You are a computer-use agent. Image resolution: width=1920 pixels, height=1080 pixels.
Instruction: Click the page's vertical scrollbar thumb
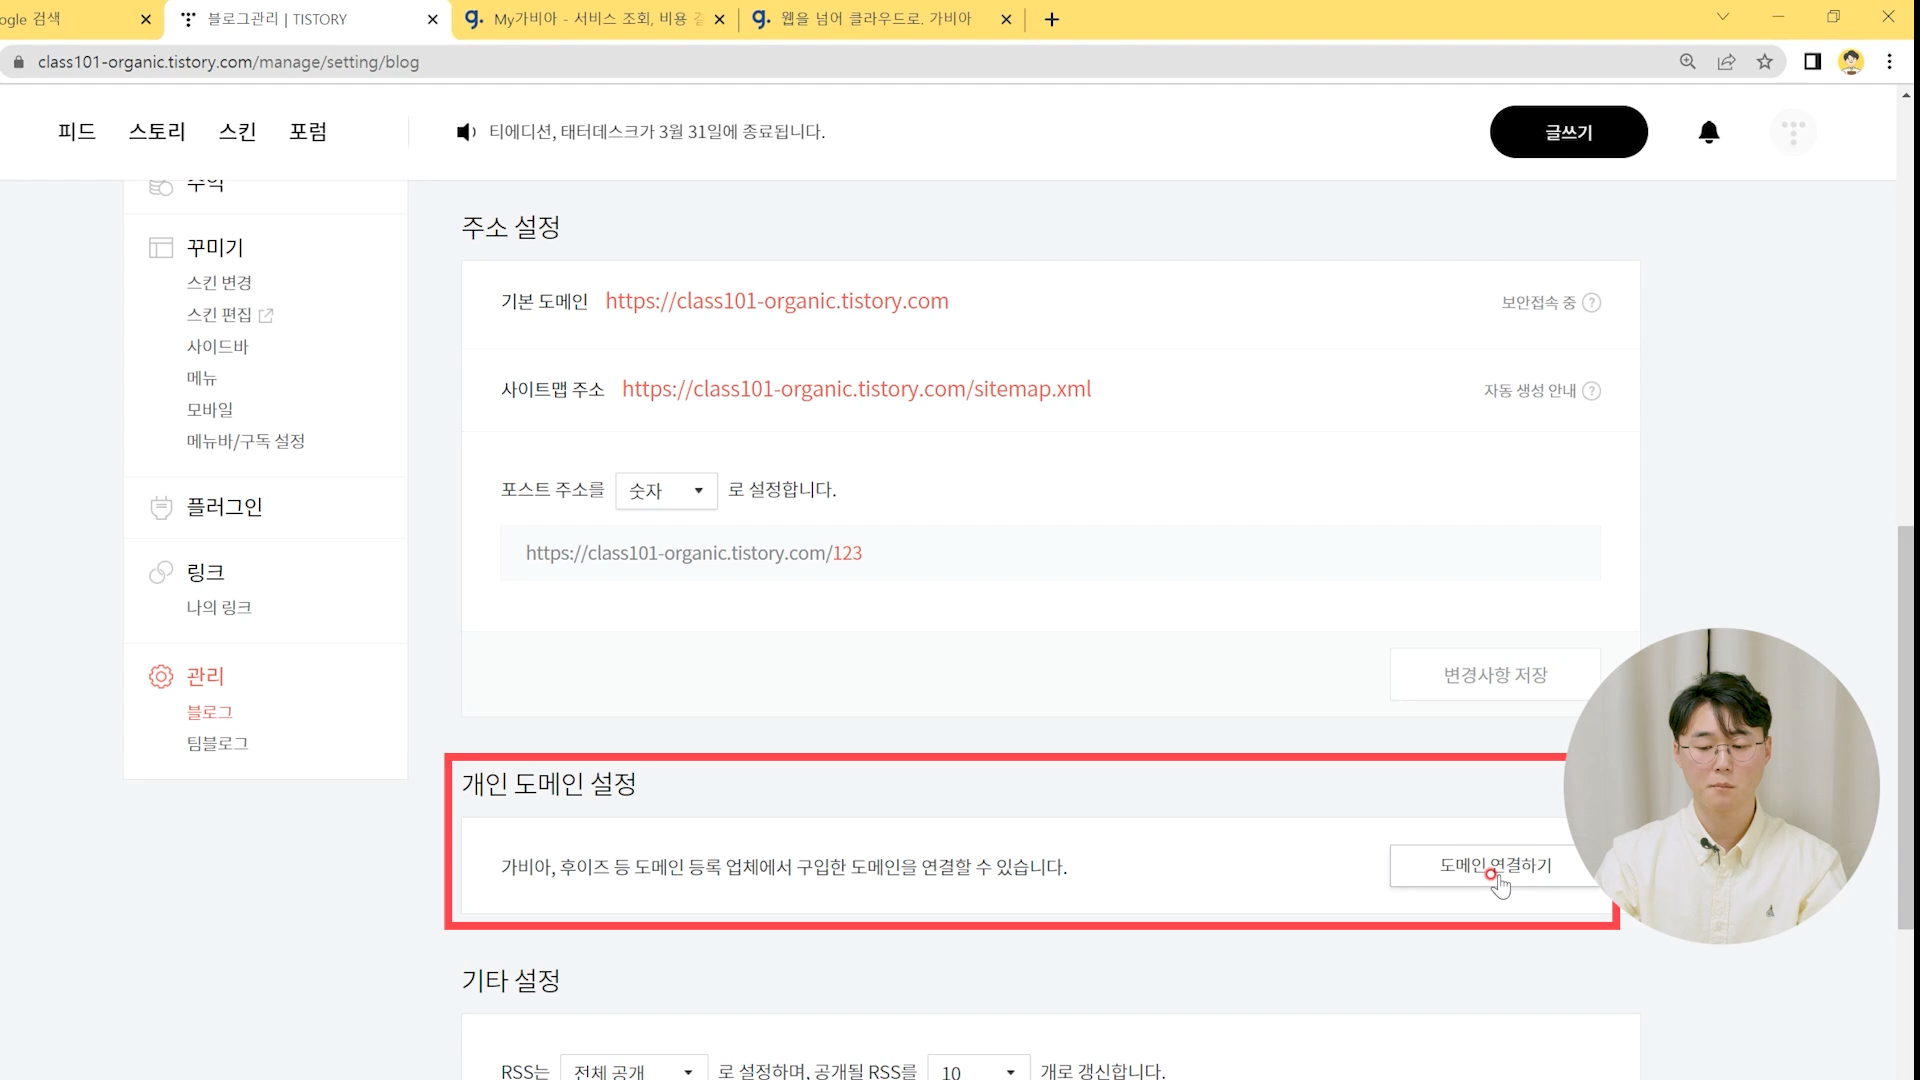tap(1906, 728)
